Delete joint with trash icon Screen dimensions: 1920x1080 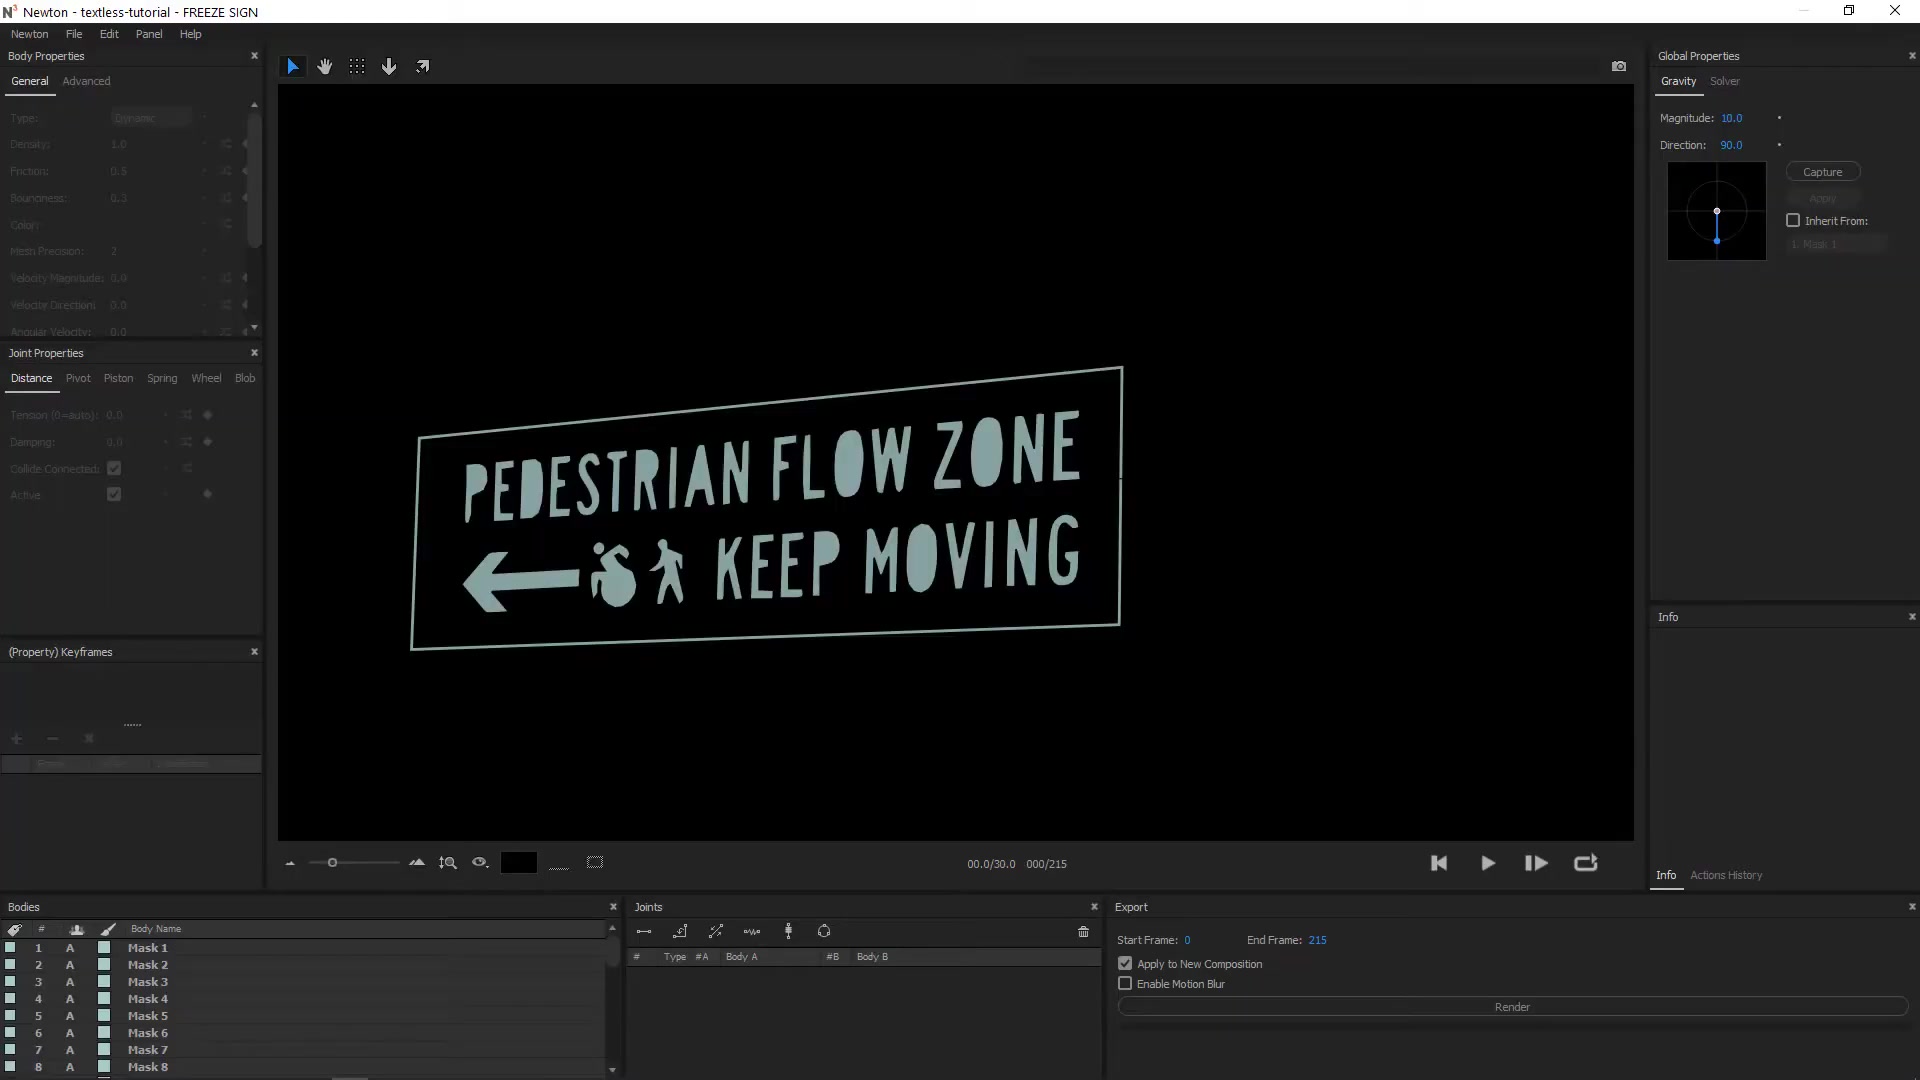pyautogui.click(x=1083, y=931)
